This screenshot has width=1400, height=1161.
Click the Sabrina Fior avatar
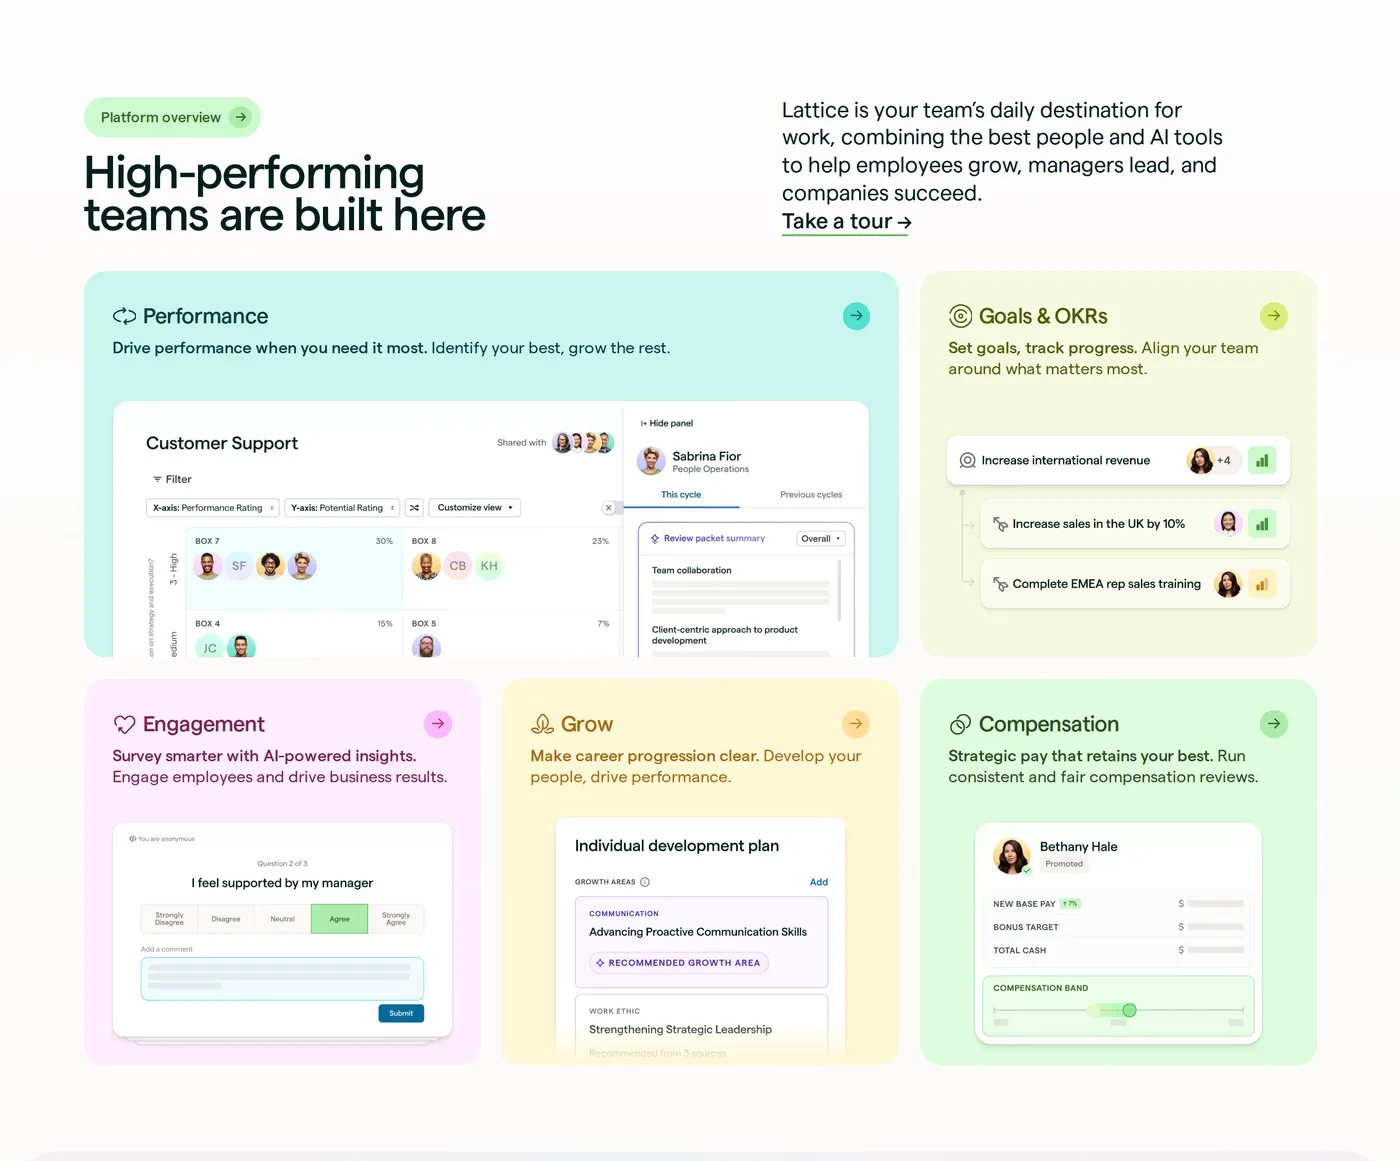(x=651, y=461)
